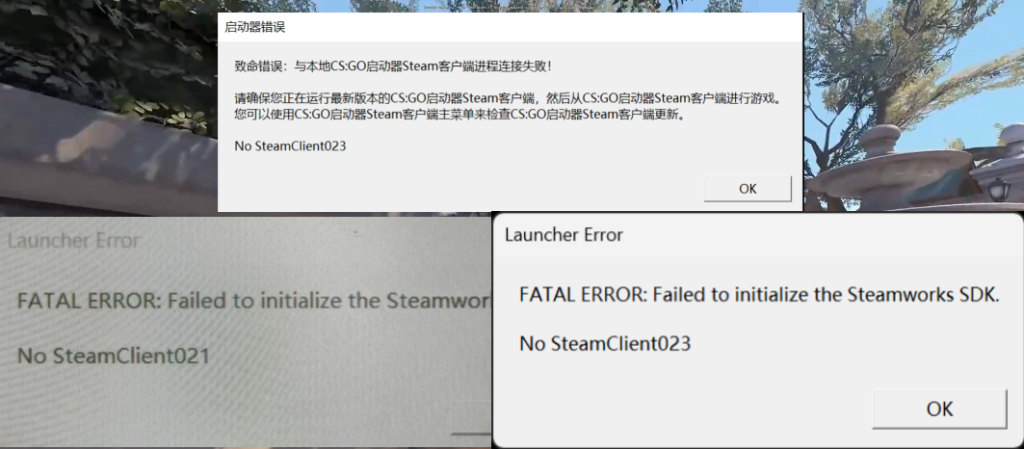The width and height of the screenshot is (1024, 449).
Task: Click No SteamClient023 in the right English dialog
Action: click(x=605, y=343)
